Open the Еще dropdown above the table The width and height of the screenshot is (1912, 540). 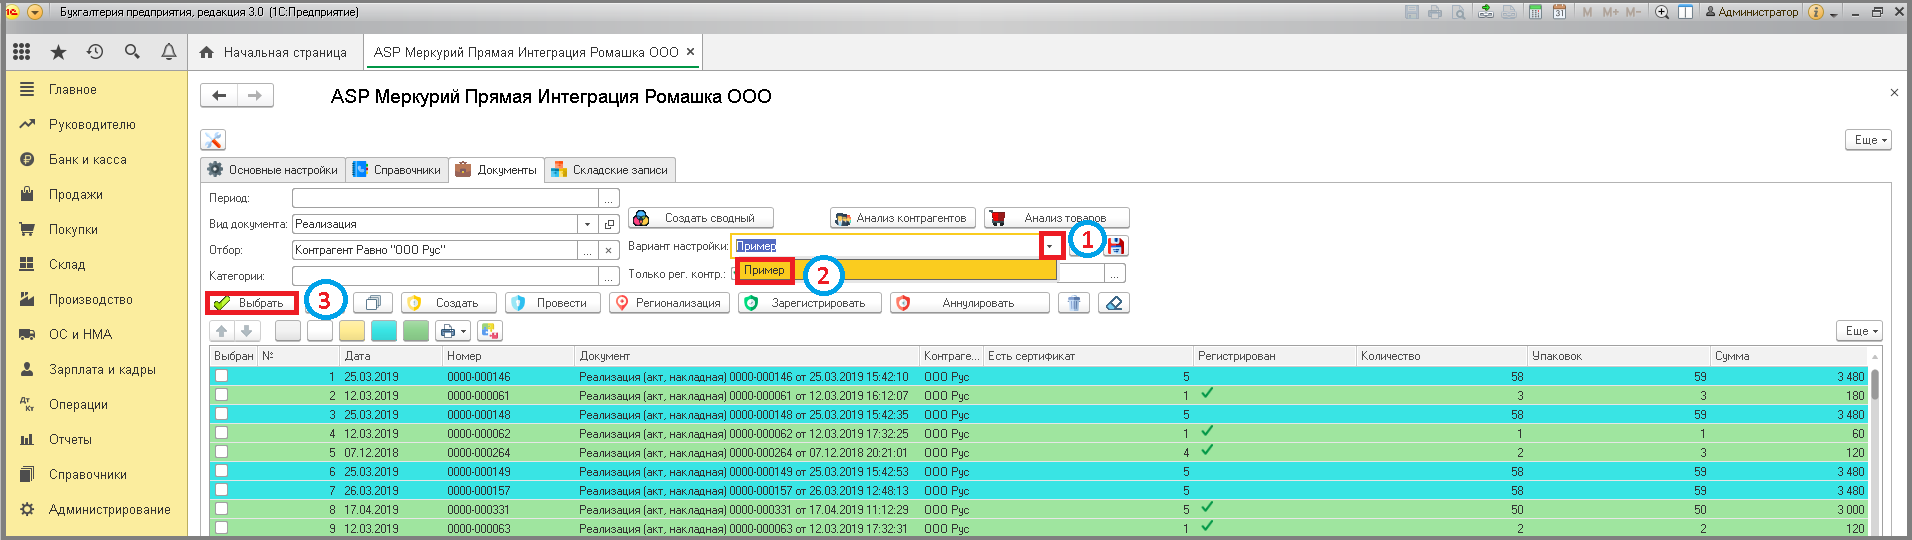click(x=1859, y=330)
